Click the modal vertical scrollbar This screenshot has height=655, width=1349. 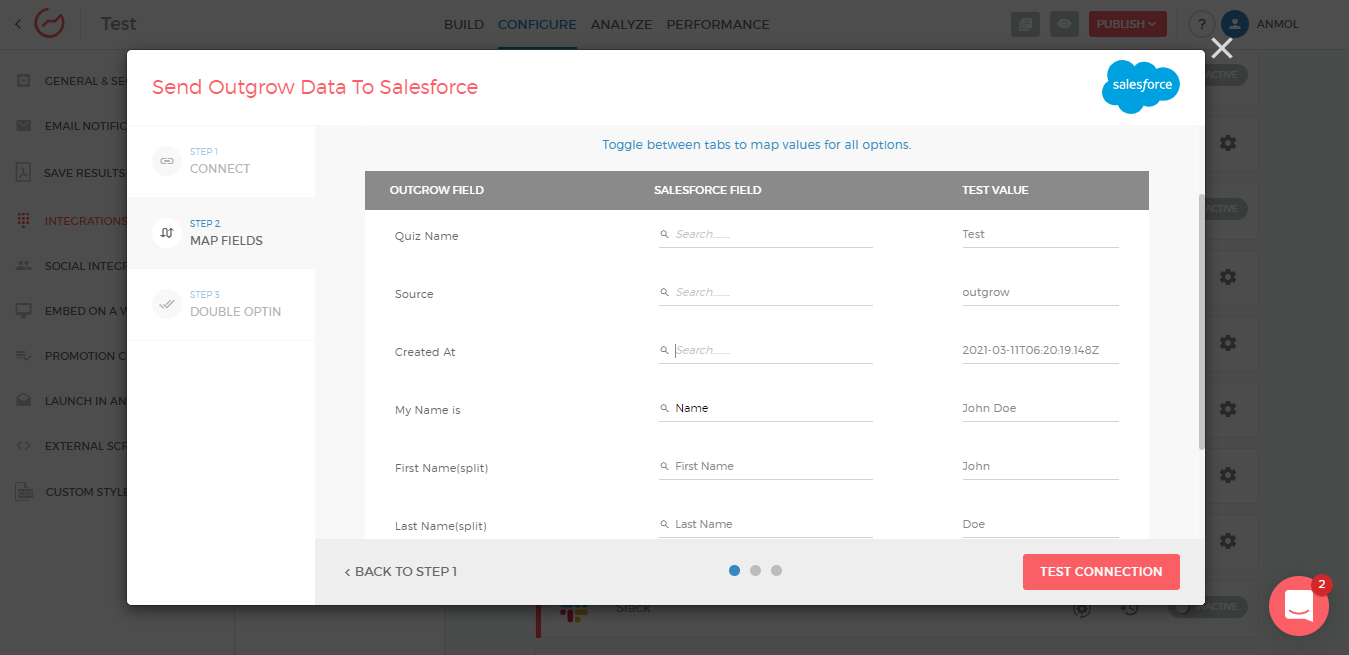(x=1201, y=322)
